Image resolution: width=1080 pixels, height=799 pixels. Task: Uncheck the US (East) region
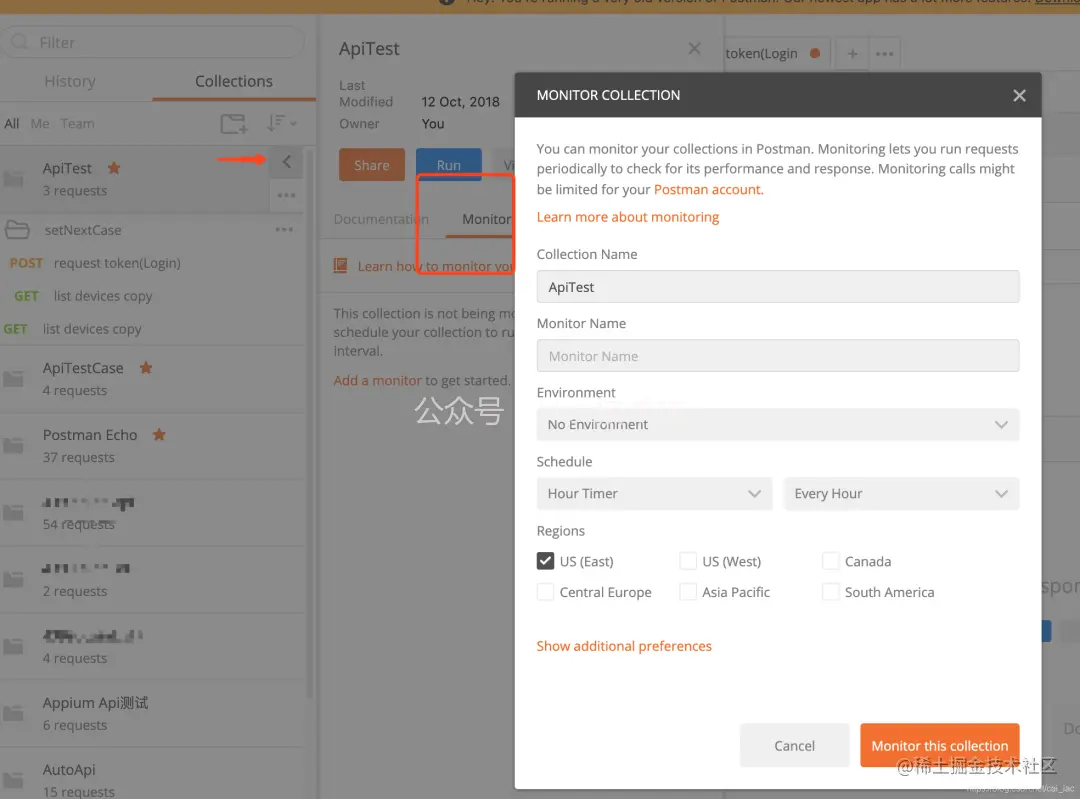click(545, 561)
